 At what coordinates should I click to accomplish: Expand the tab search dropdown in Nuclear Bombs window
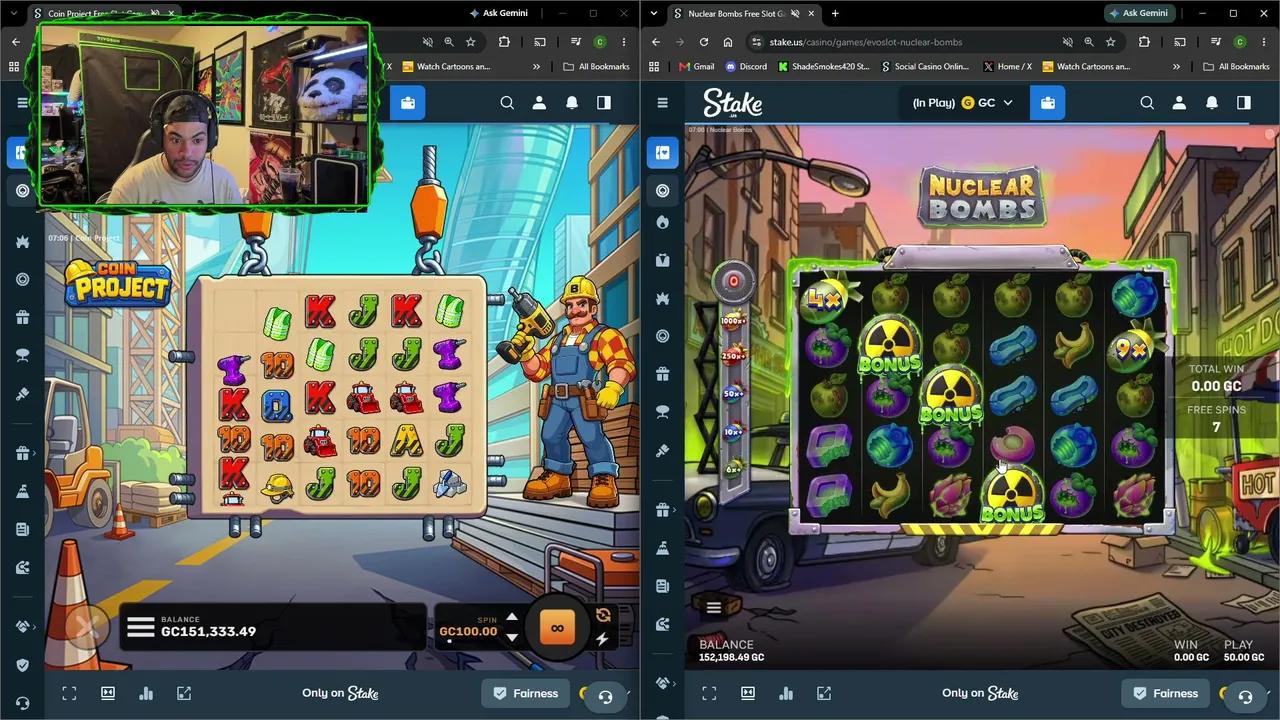coord(654,13)
